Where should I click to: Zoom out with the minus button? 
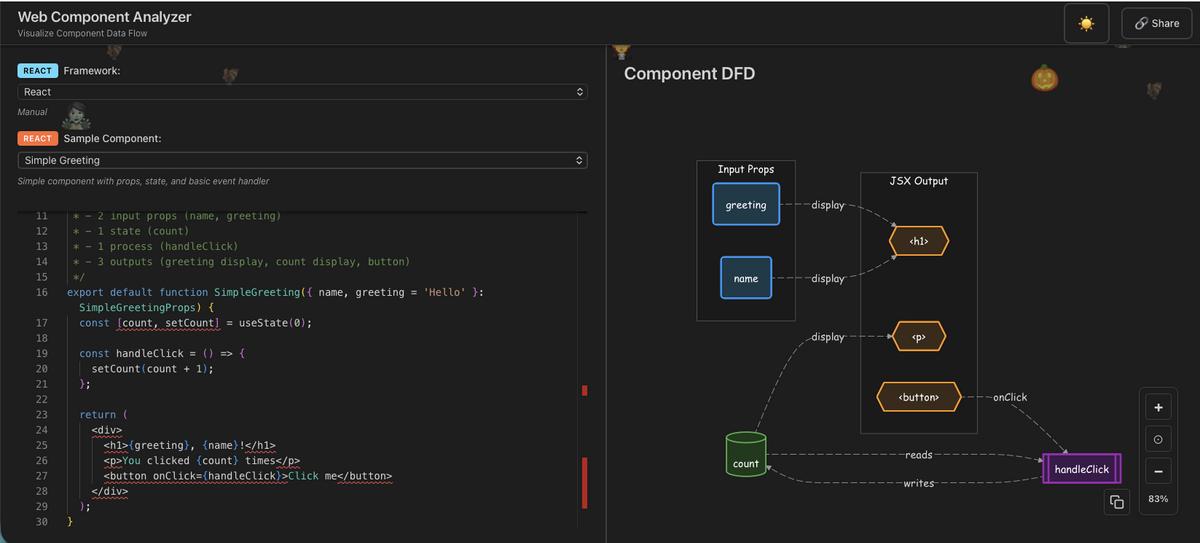(x=1158, y=471)
